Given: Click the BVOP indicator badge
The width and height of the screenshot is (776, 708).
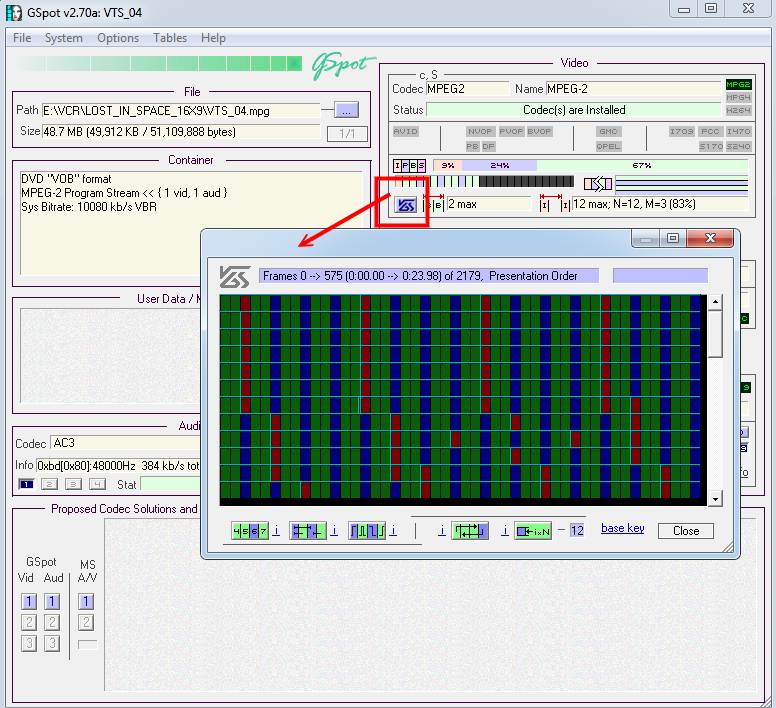Looking at the screenshot, I should click(x=539, y=131).
